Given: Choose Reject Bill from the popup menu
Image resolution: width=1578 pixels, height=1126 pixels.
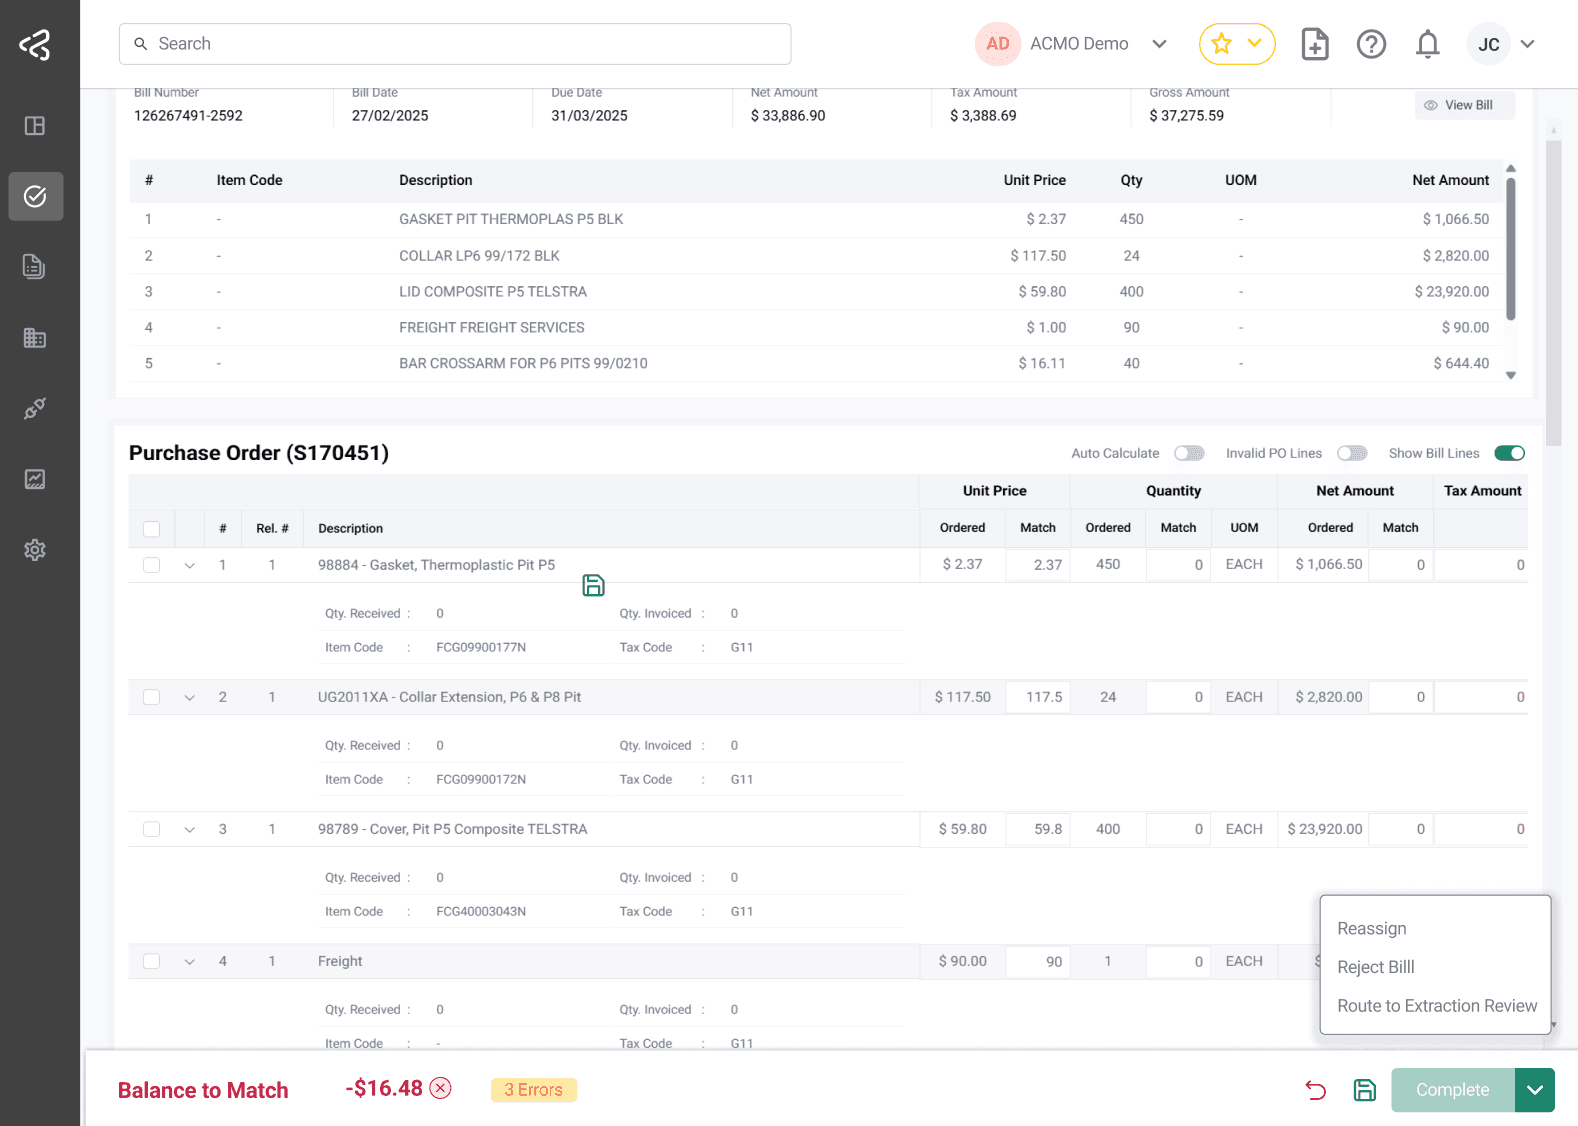Looking at the screenshot, I should 1376,967.
